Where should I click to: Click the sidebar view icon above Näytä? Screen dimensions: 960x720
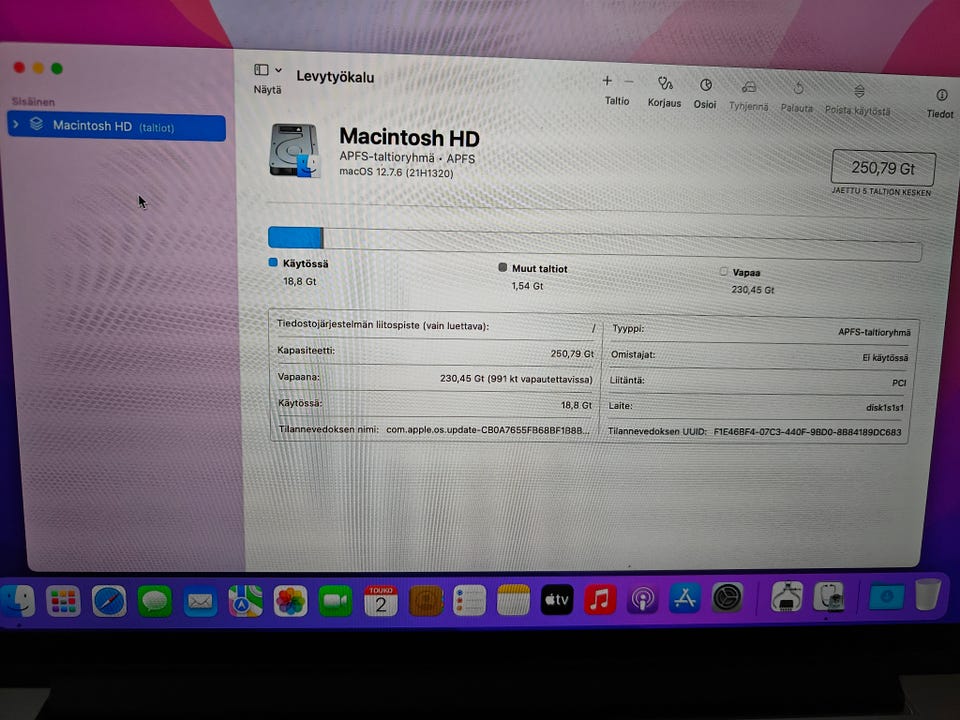261,70
